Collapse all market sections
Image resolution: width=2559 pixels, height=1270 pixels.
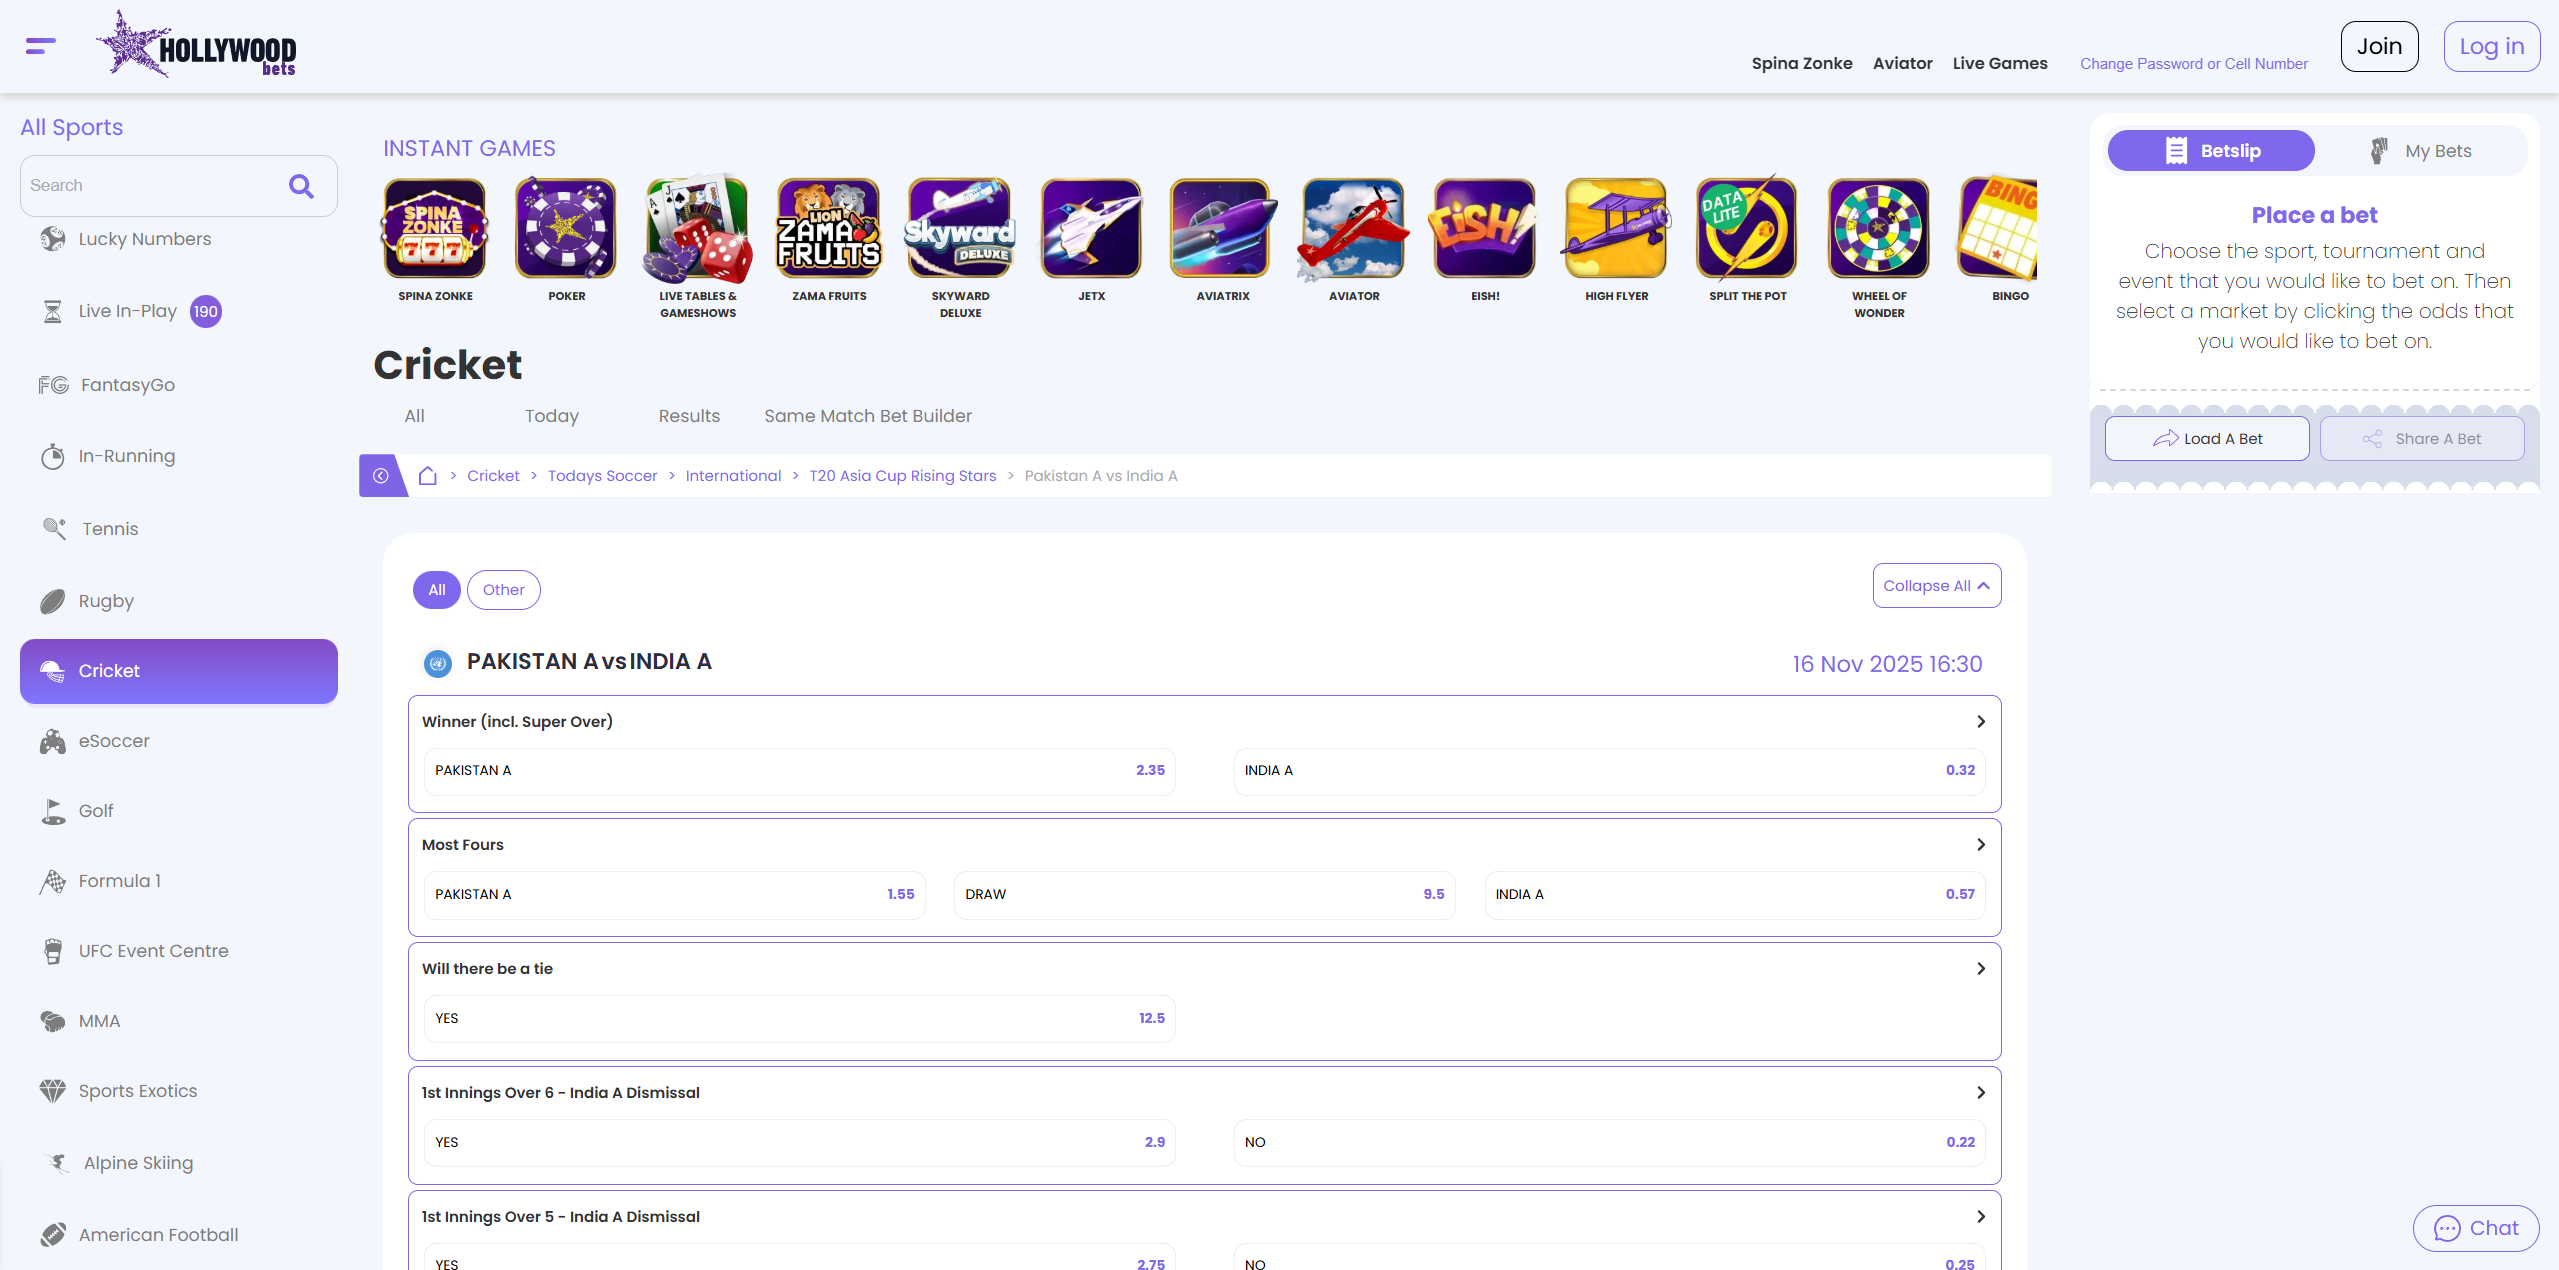click(1936, 585)
